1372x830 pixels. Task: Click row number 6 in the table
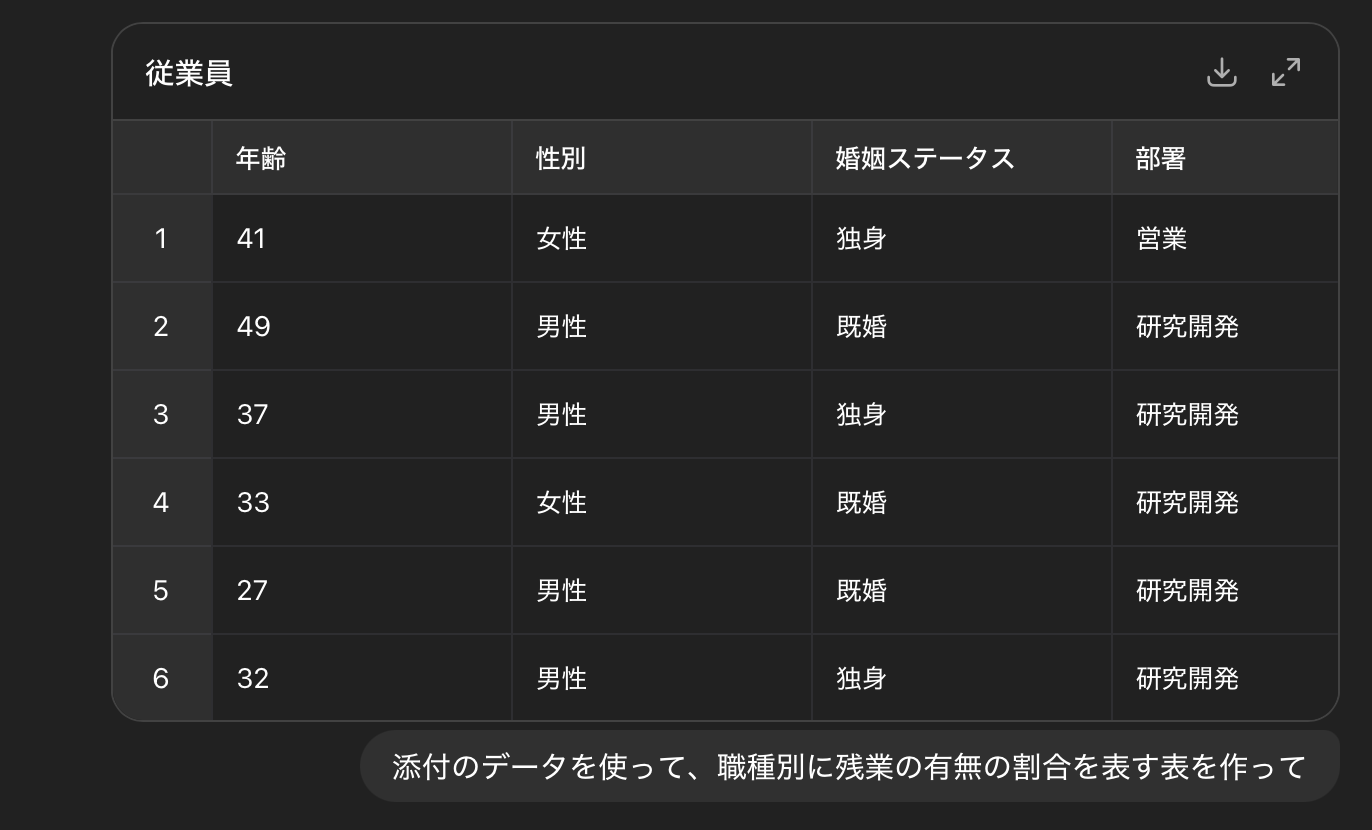pyautogui.click(x=161, y=678)
